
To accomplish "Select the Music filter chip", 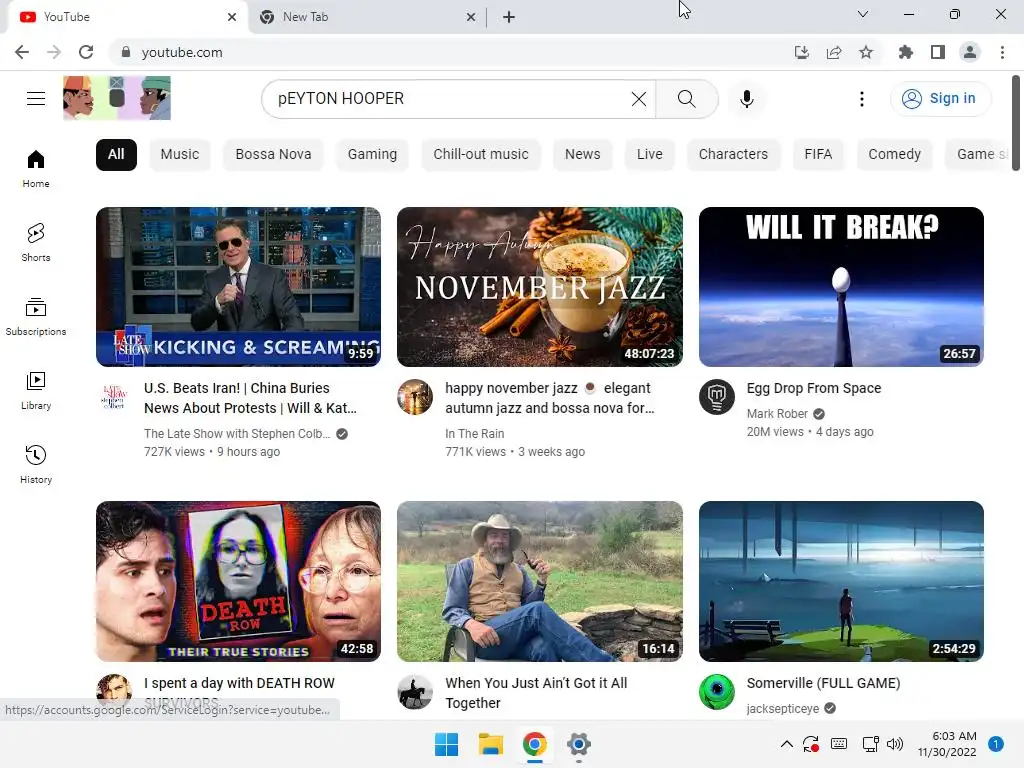I will [x=180, y=154].
